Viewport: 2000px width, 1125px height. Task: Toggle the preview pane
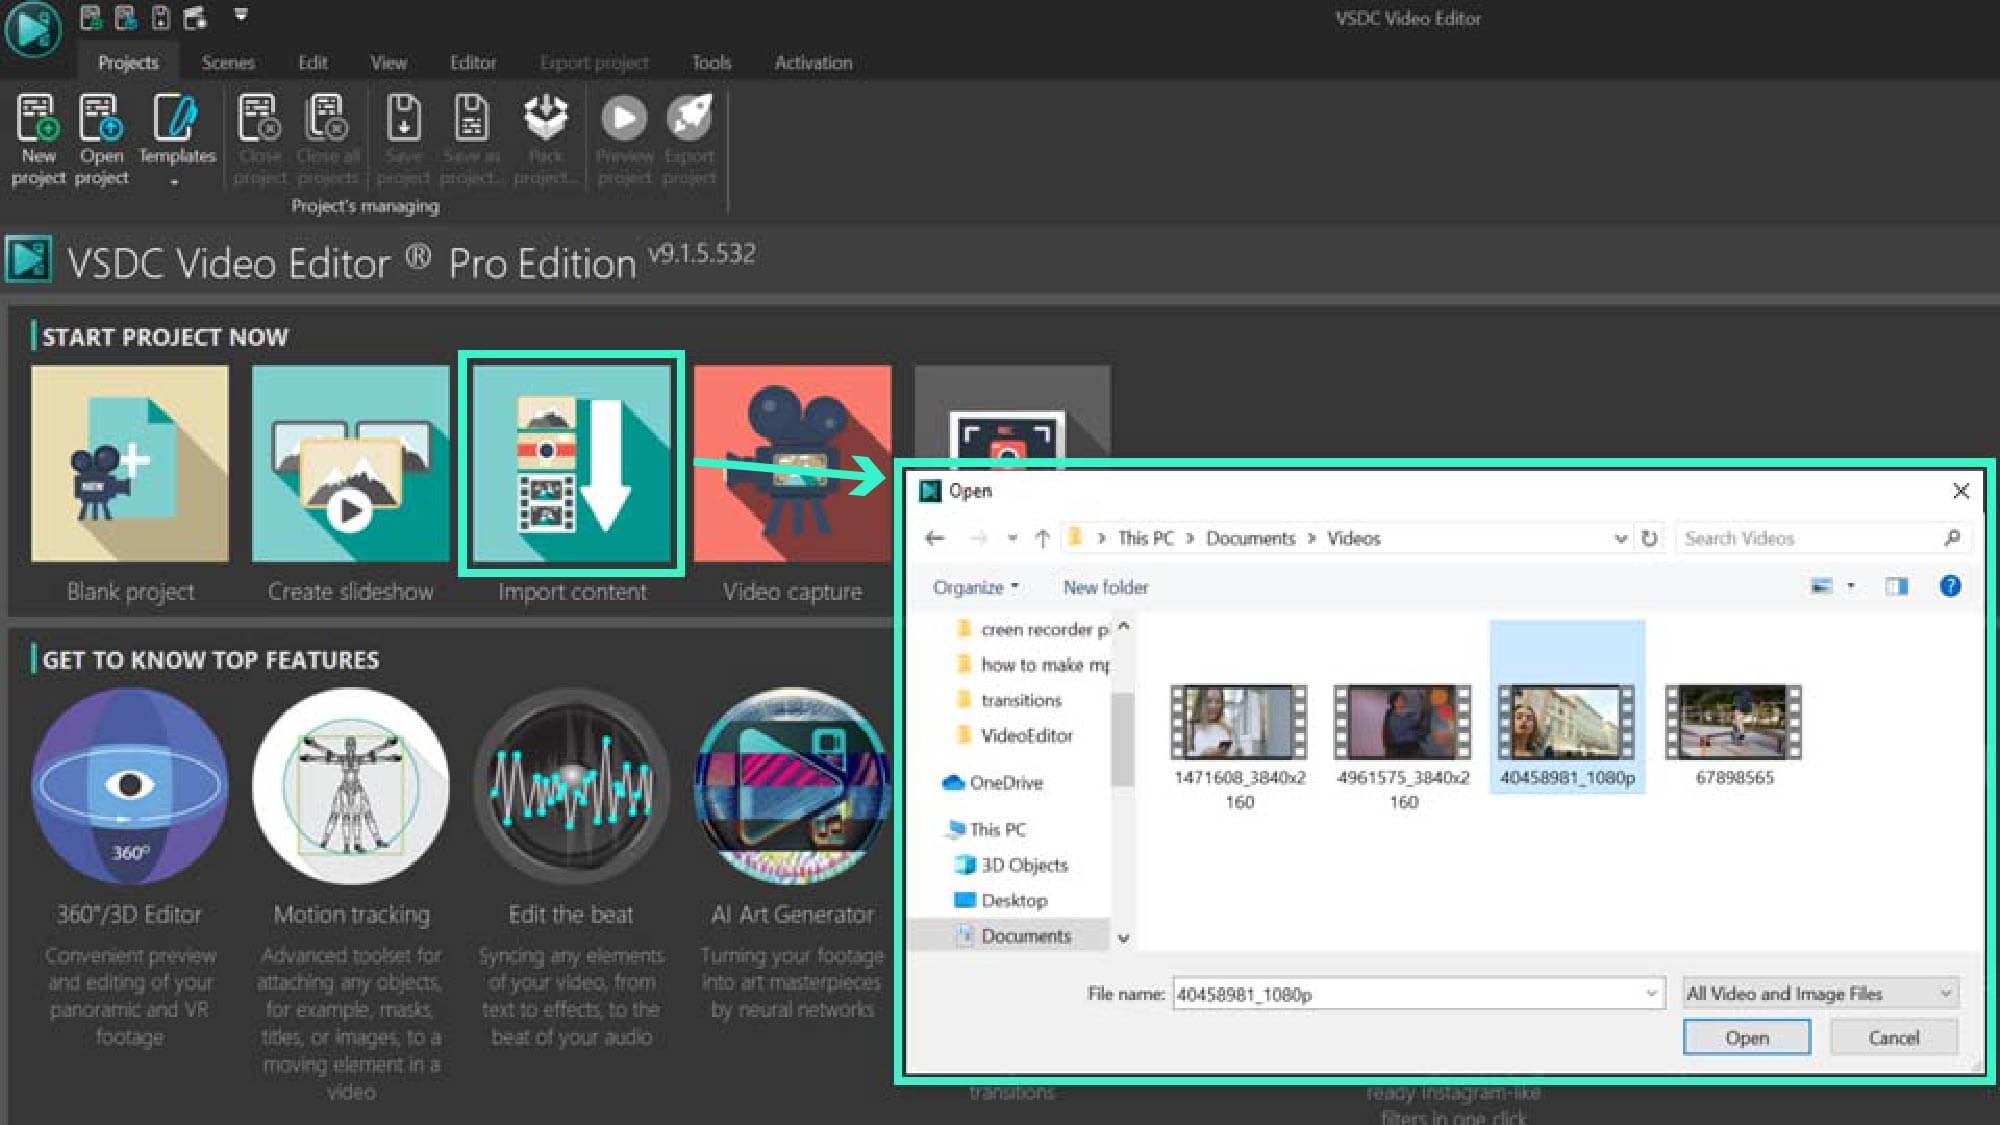pos(1896,586)
